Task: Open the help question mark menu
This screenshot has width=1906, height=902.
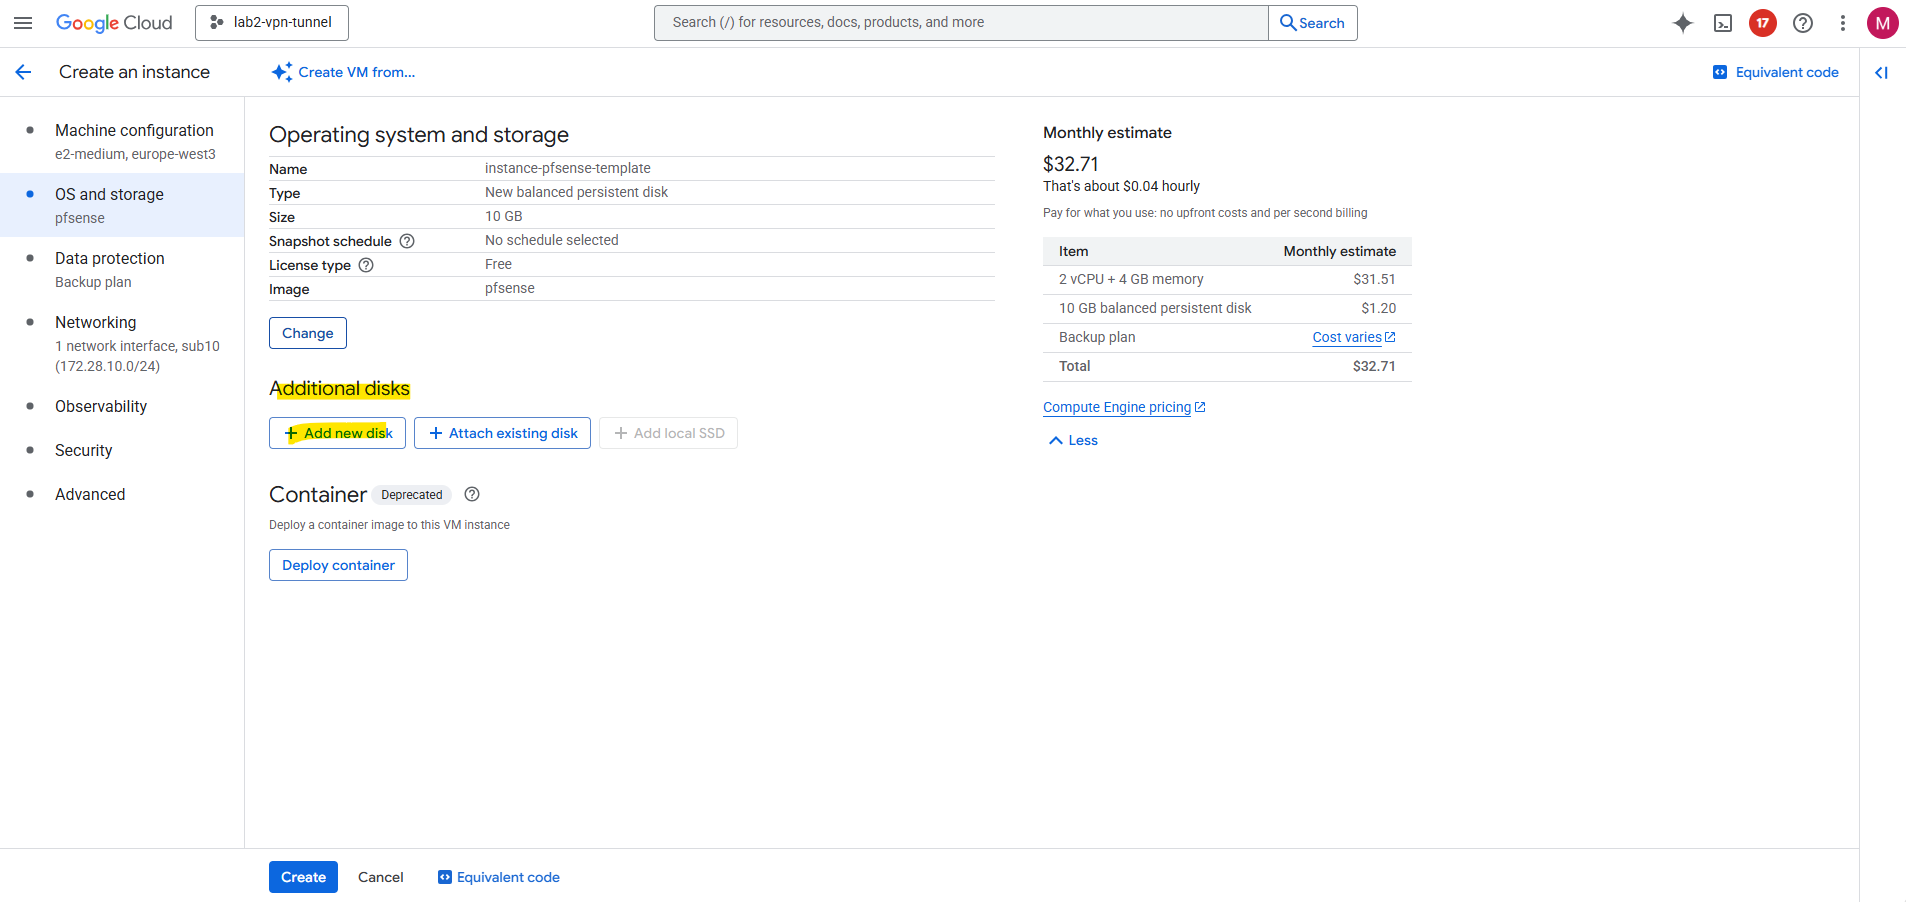Action: tap(1803, 23)
